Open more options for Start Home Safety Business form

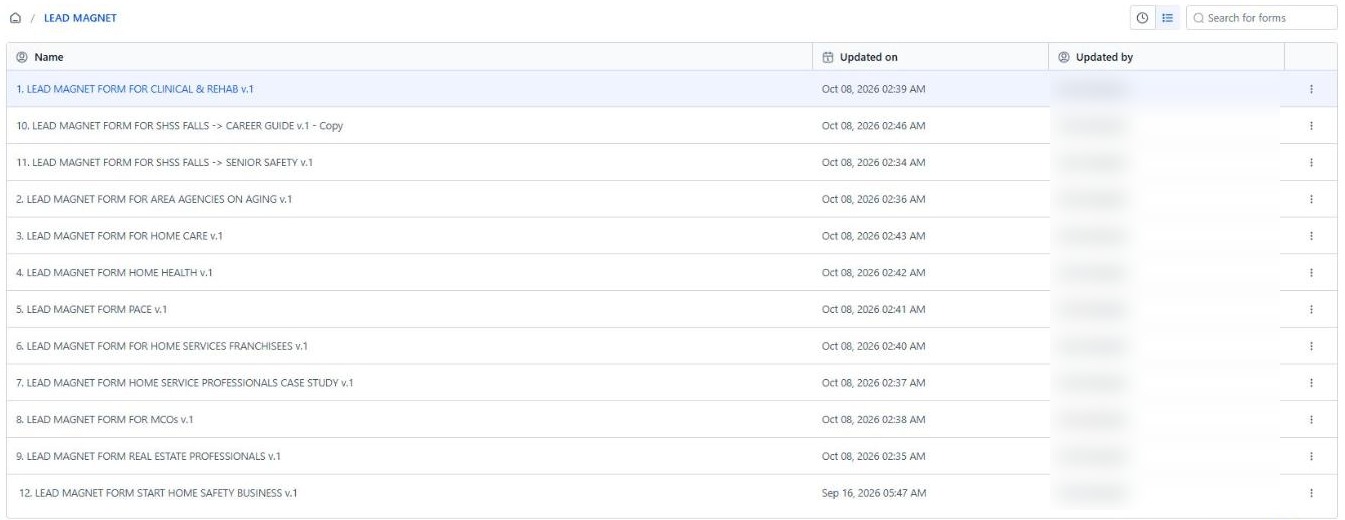(x=1311, y=493)
